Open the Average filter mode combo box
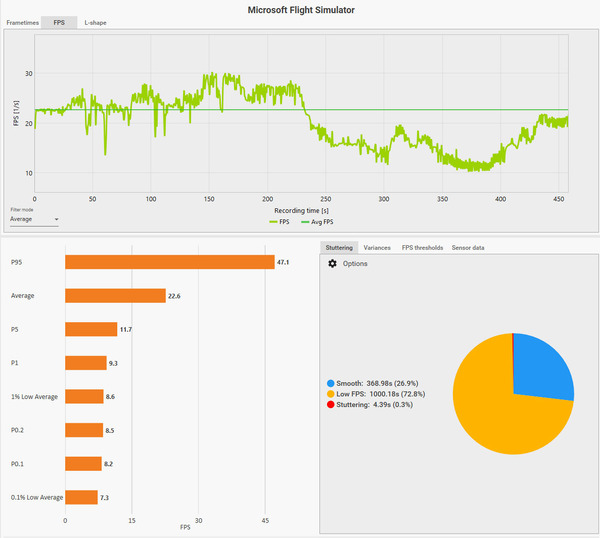 [x=34, y=219]
